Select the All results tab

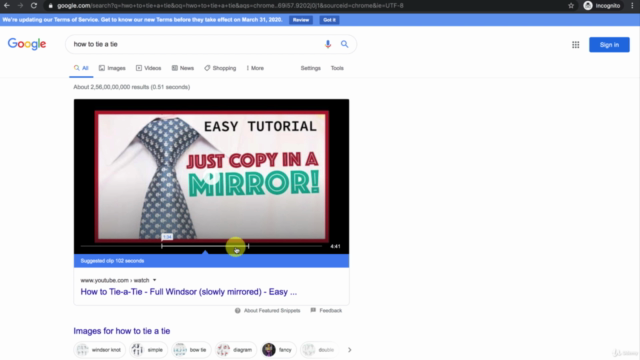[x=81, y=68]
